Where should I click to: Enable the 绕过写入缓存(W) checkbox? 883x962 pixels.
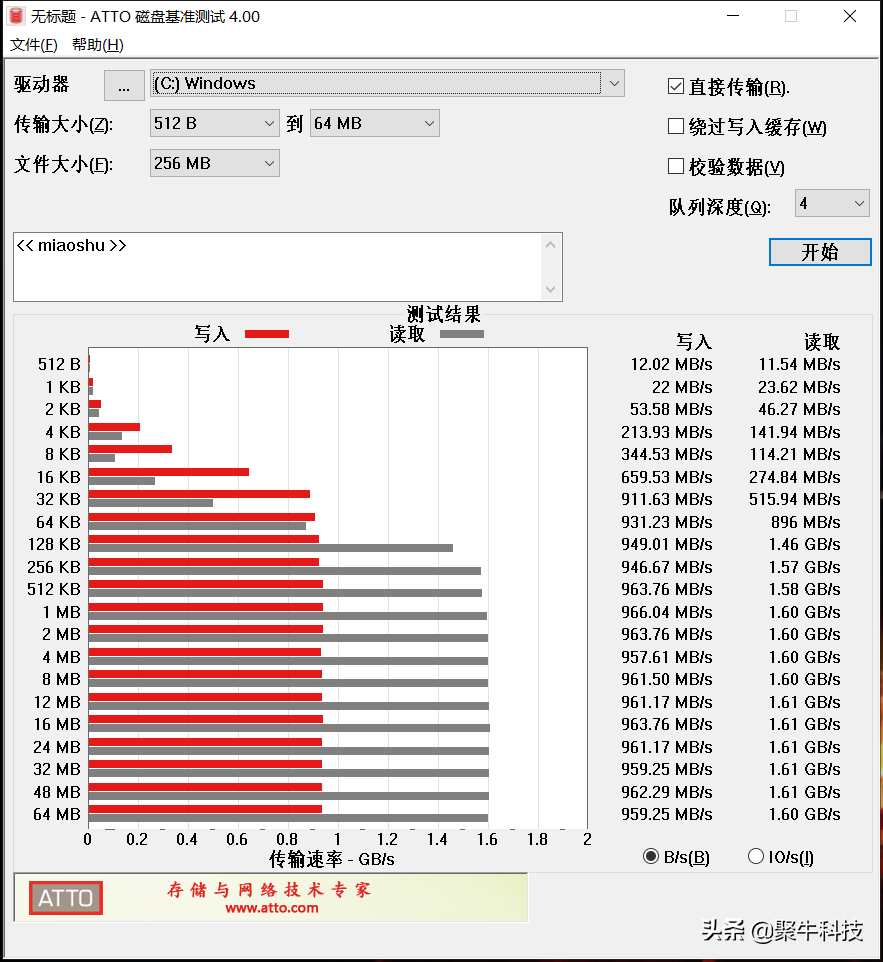coord(676,126)
